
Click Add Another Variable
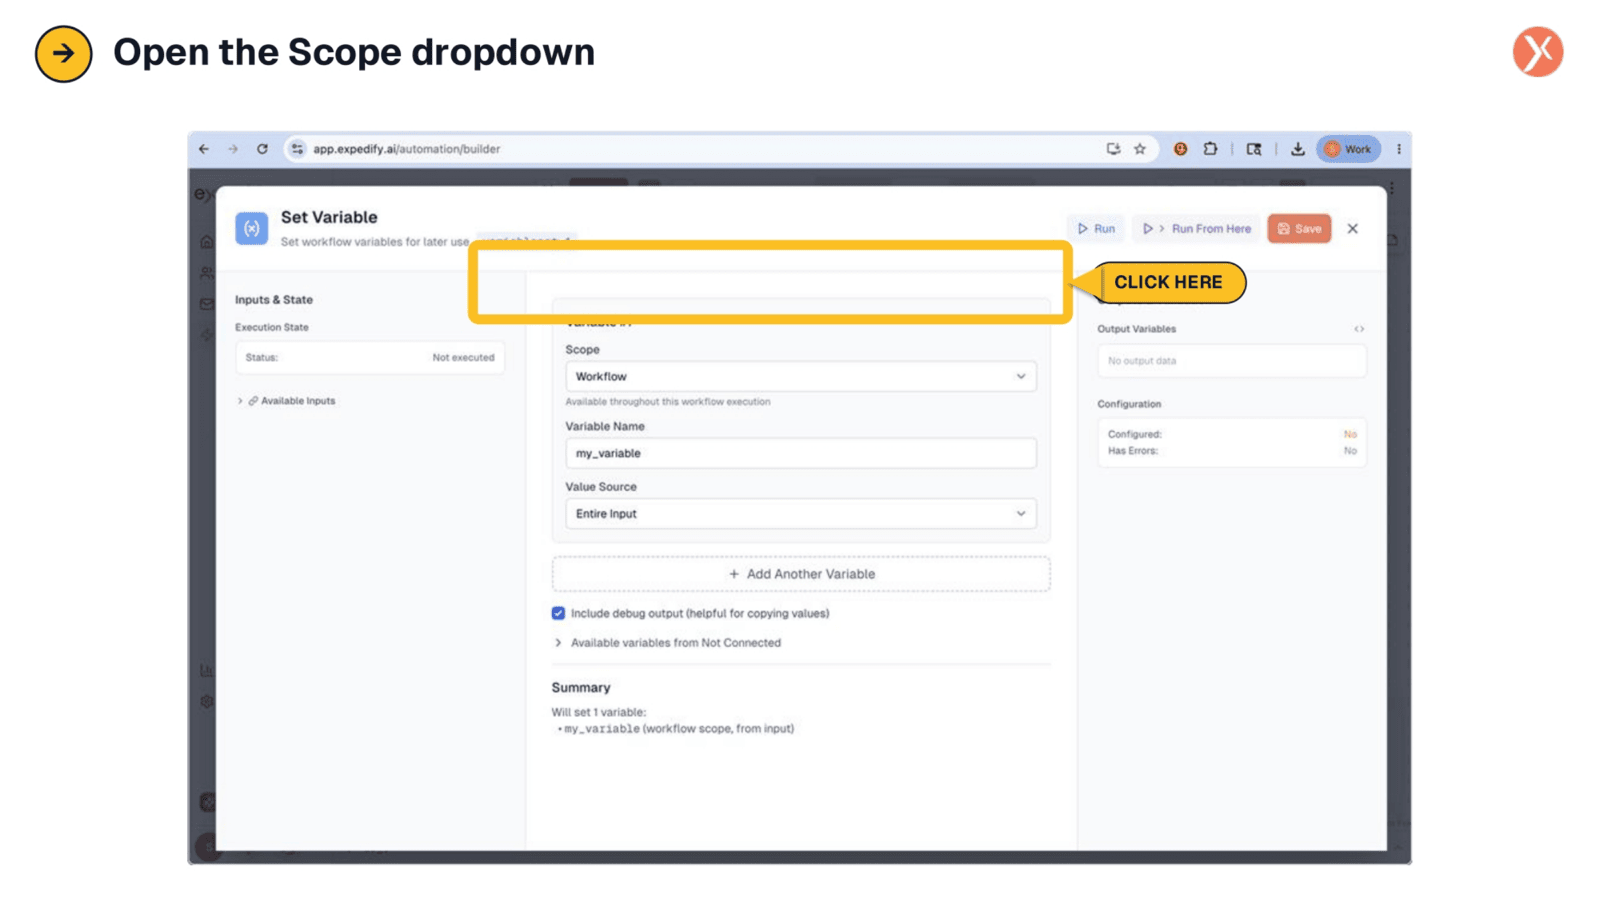pos(801,574)
